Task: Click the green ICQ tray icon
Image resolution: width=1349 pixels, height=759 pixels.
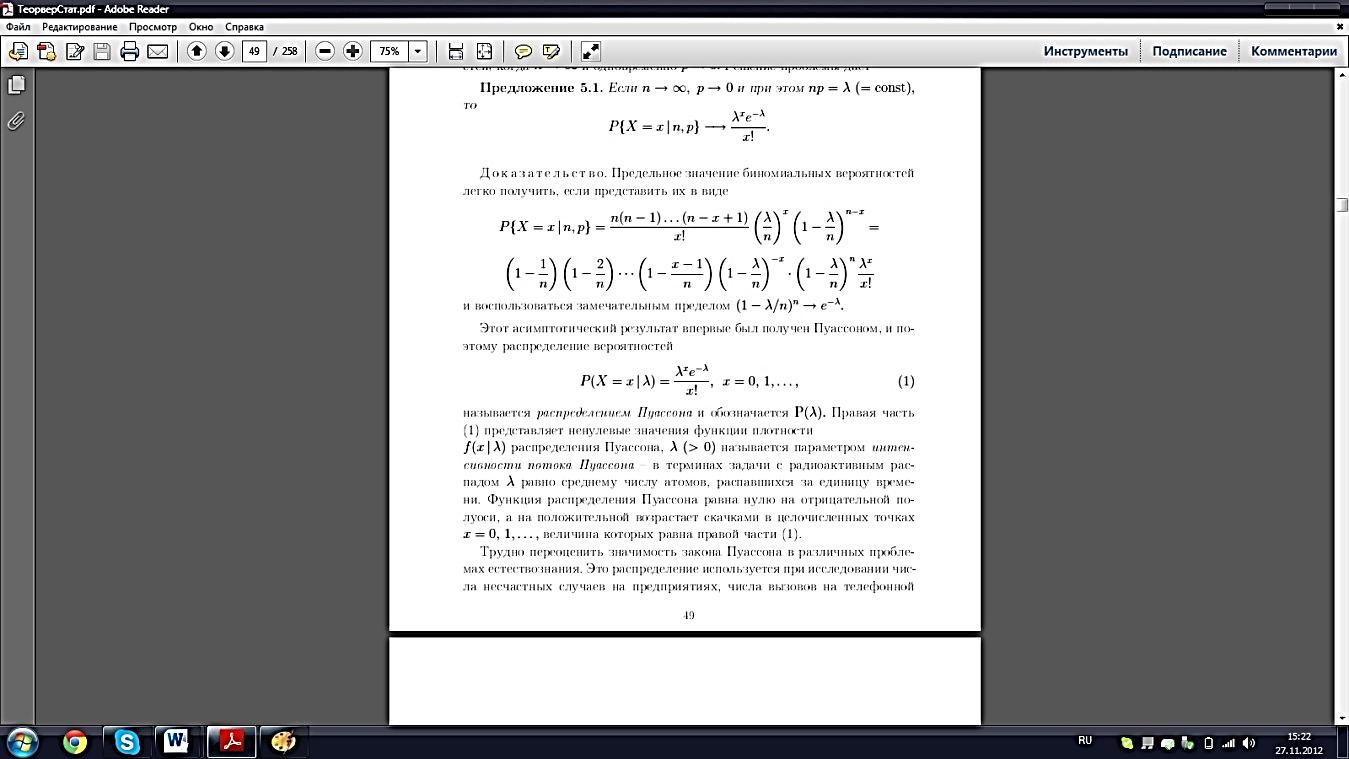Action: click(1127, 743)
